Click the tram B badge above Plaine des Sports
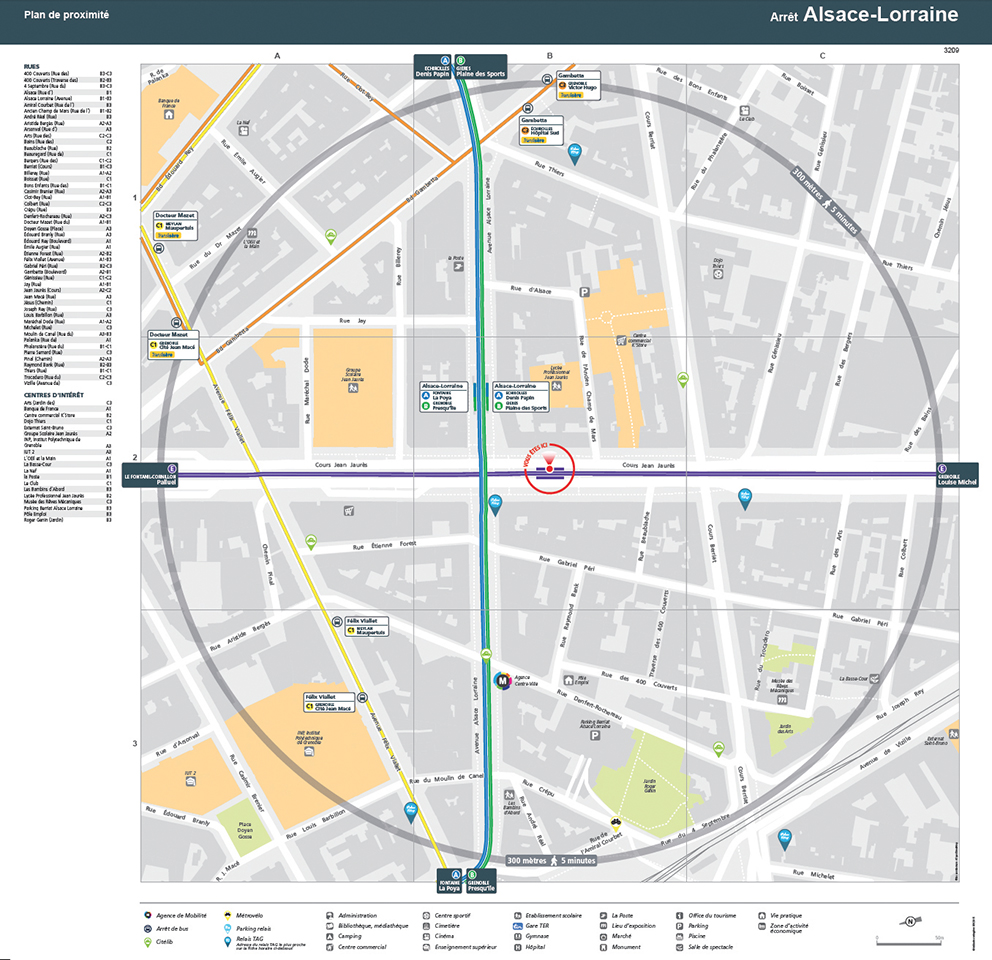Image resolution: width=992 pixels, height=960 pixels. (x=461, y=61)
